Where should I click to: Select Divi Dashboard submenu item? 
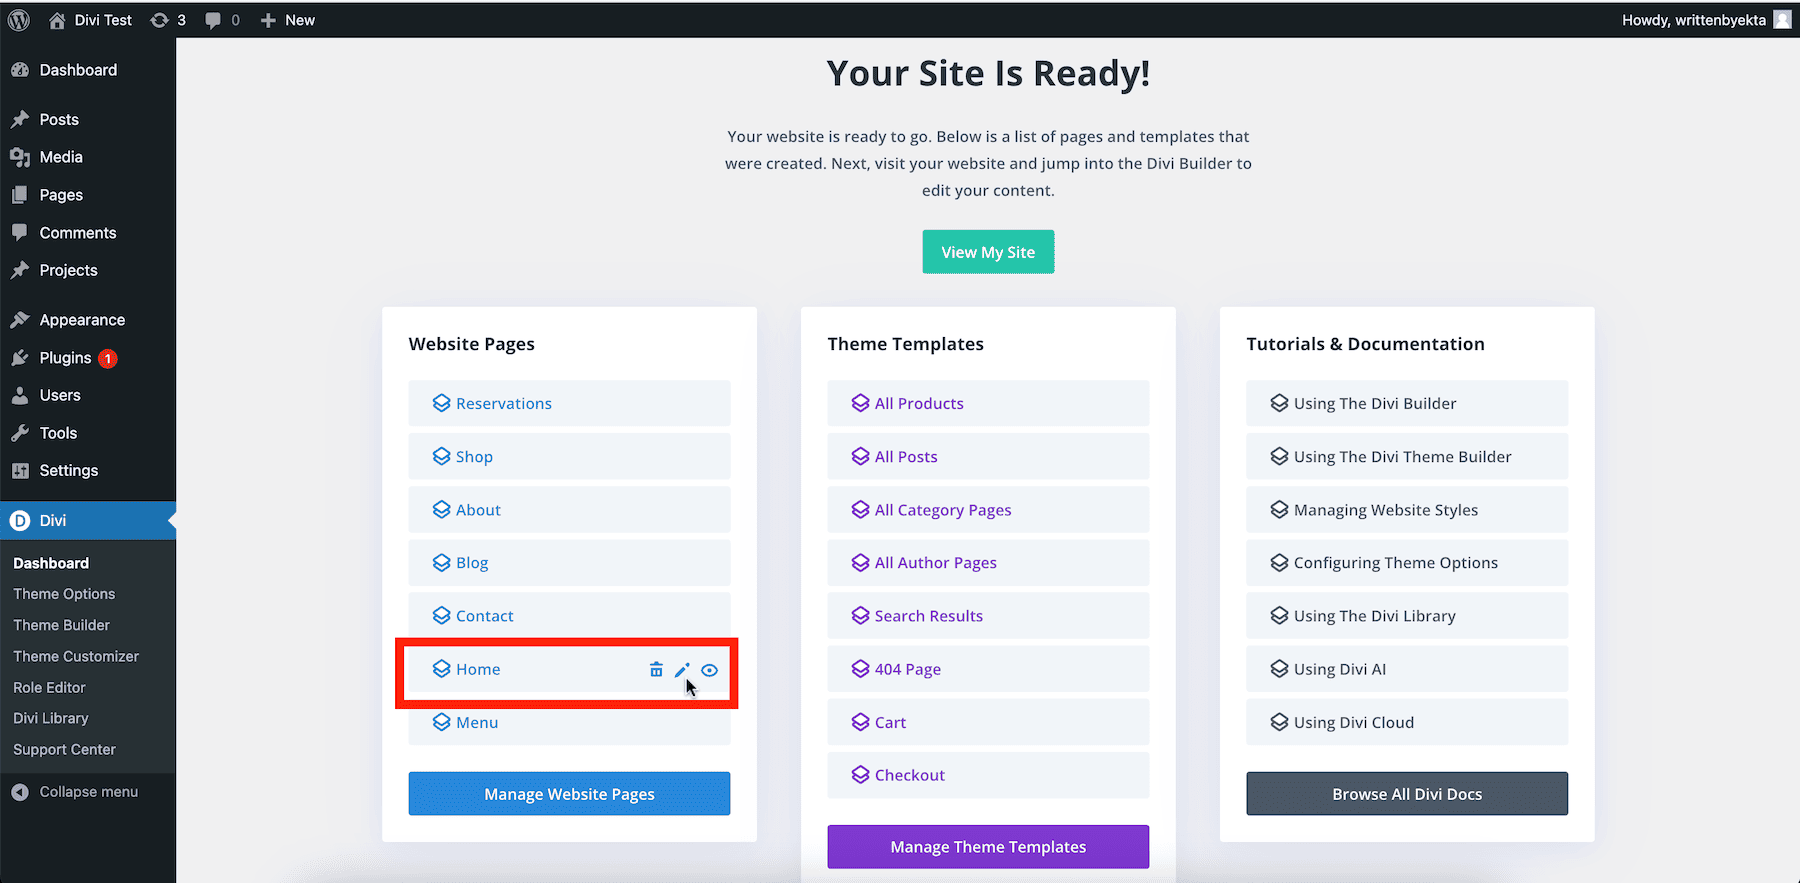point(51,563)
